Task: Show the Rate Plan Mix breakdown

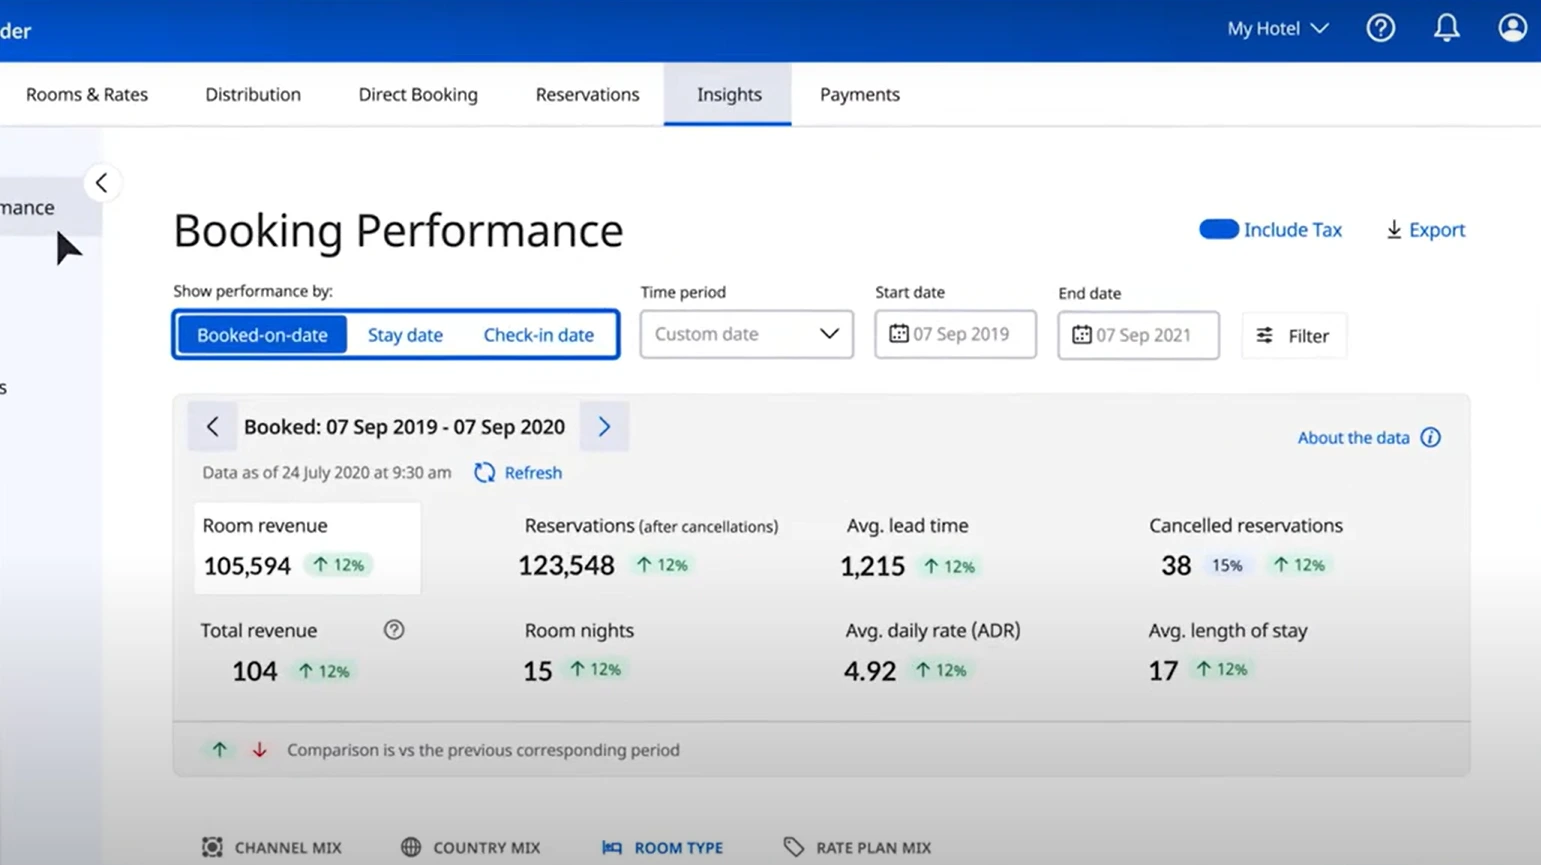Action: tap(858, 847)
